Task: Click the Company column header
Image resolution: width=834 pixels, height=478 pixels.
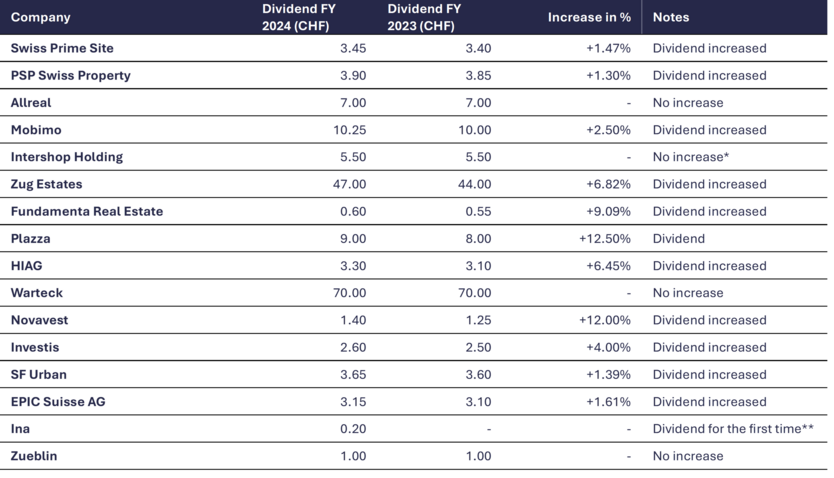Action: tap(40, 17)
